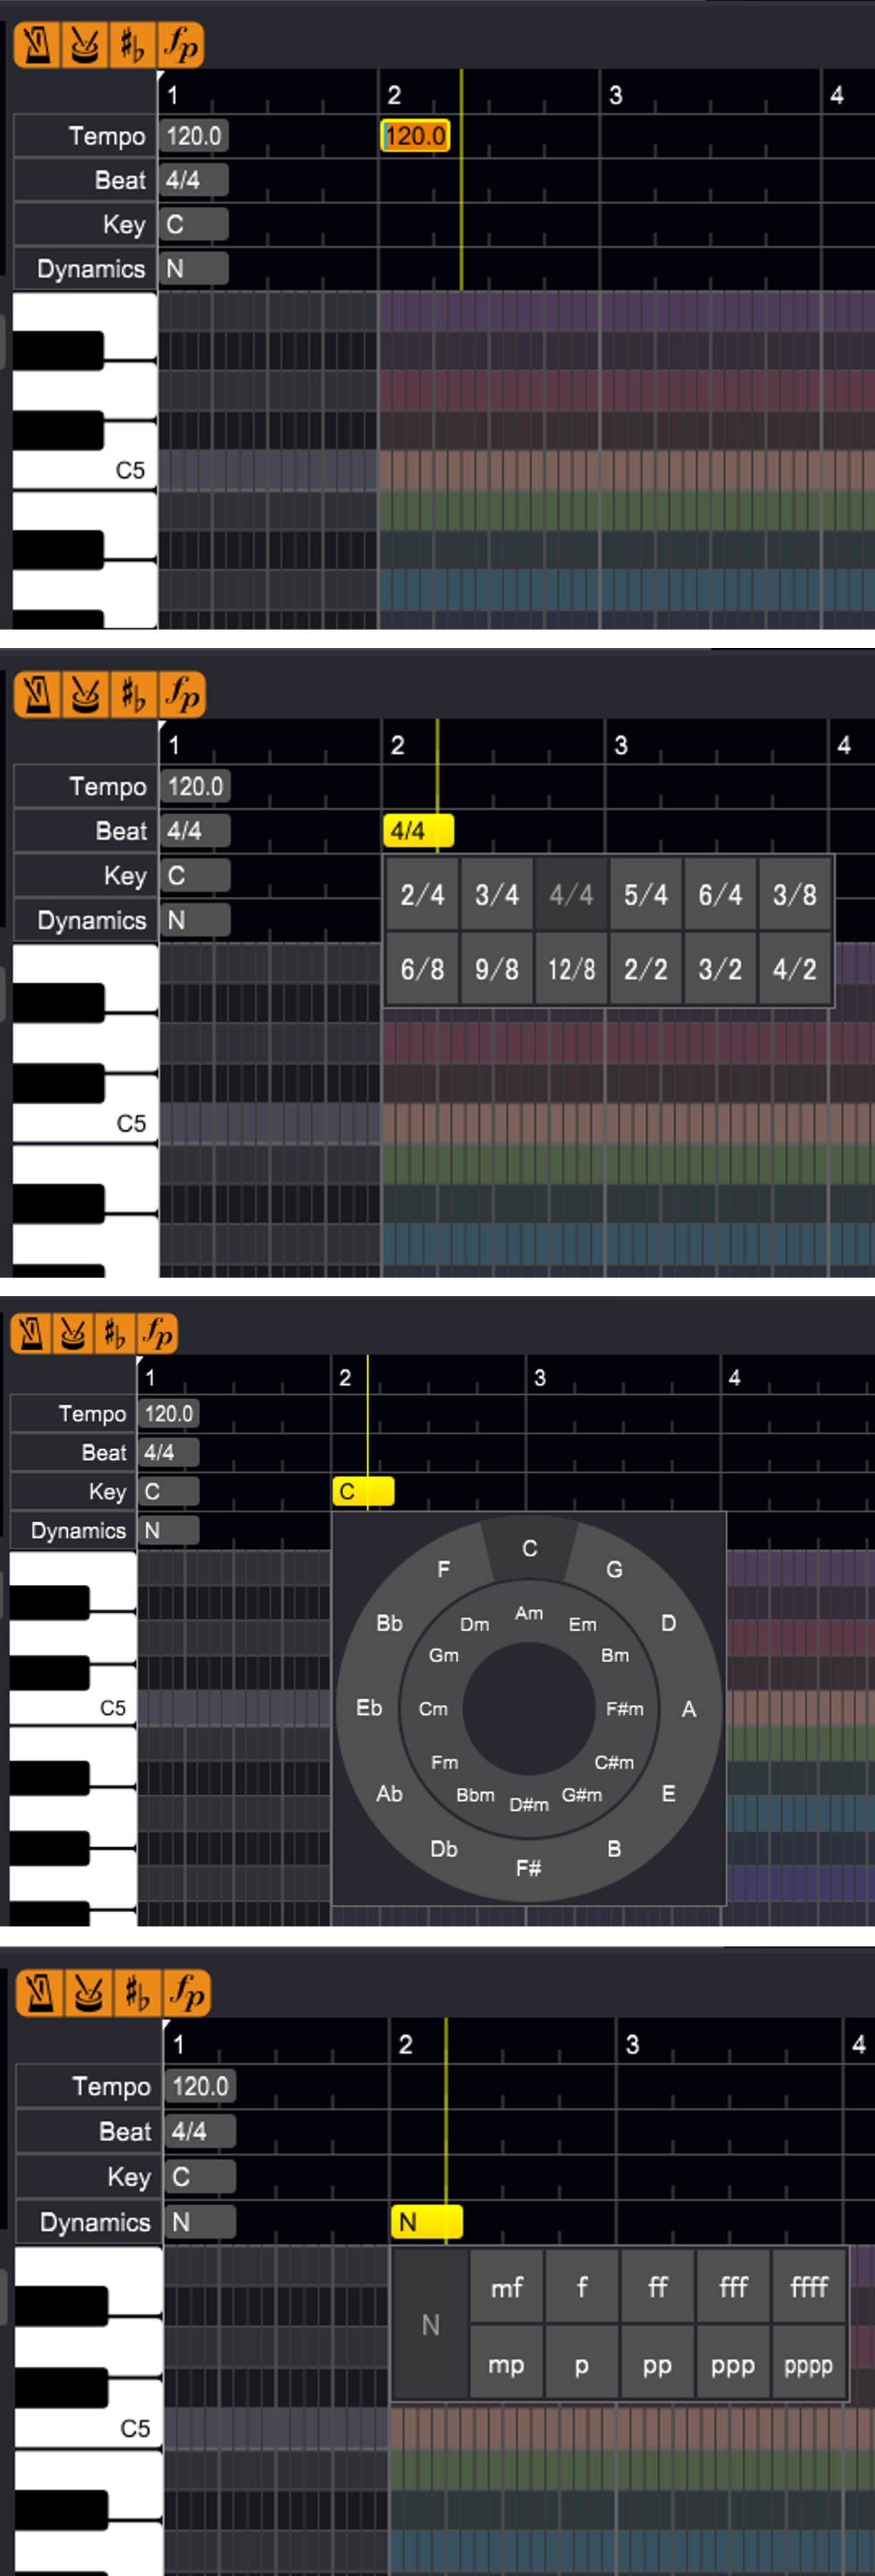Click the sharp-flat icon in the key wheel panel
The height and width of the screenshot is (2576, 875).
(x=115, y=1333)
